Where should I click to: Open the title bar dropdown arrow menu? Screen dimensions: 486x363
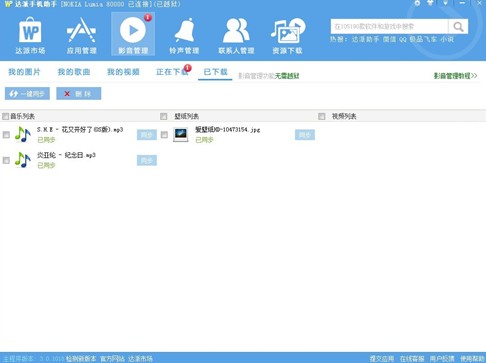(x=446, y=3)
